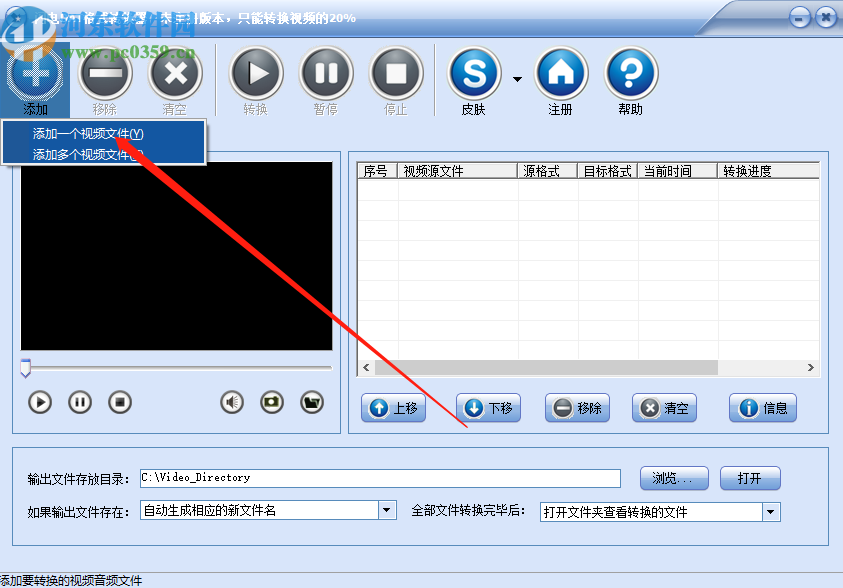Viewport: 843px width, 588px height.
Task: Mute audio with the speaker icon
Action: (232, 402)
